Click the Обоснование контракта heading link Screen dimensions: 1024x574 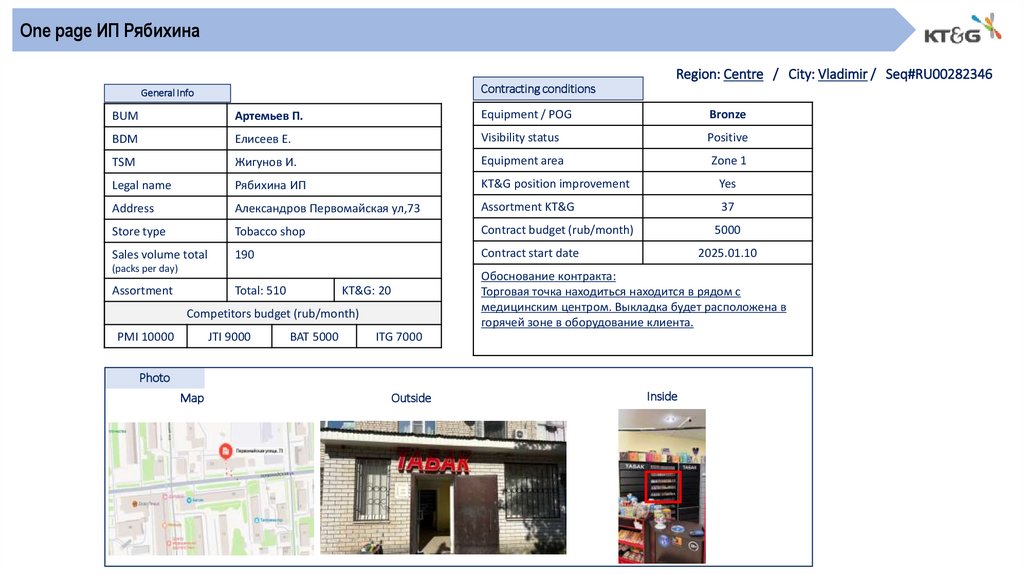tap(548, 276)
